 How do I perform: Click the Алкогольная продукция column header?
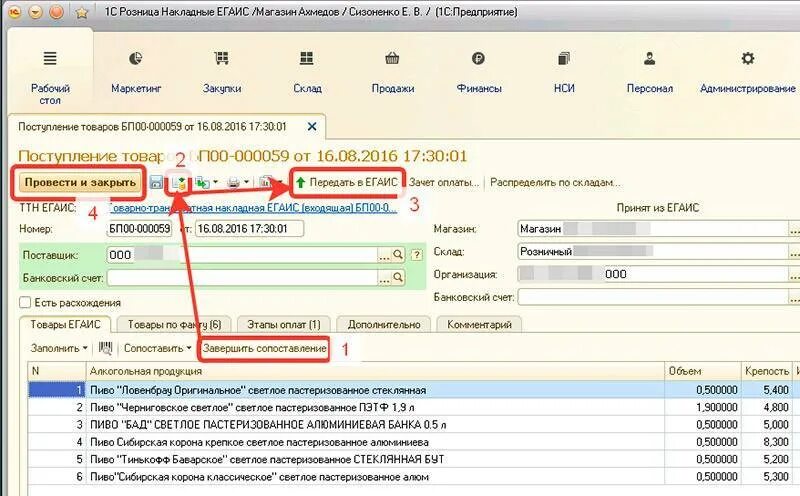[x=376, y=371]
